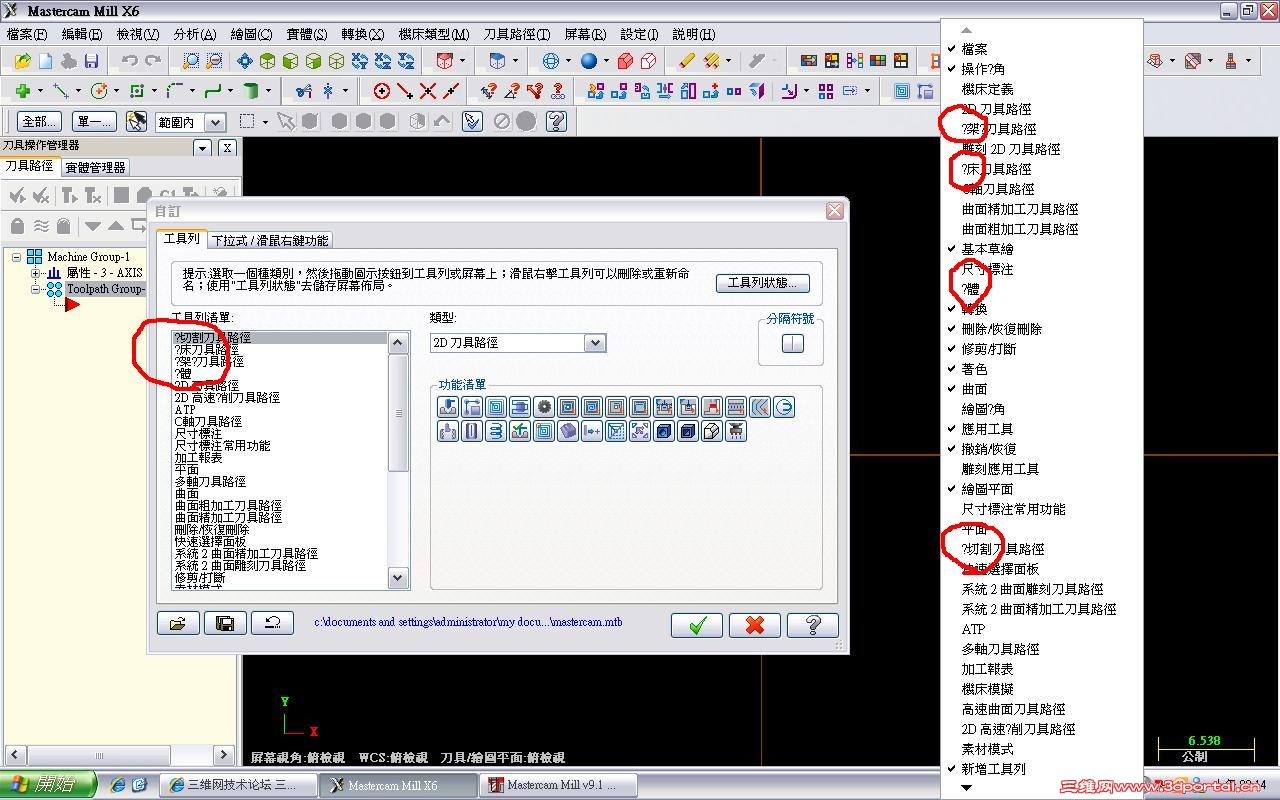Collapse the Toolpath Group tree node
Screen dimensions: 1280x800
point(35,289)
